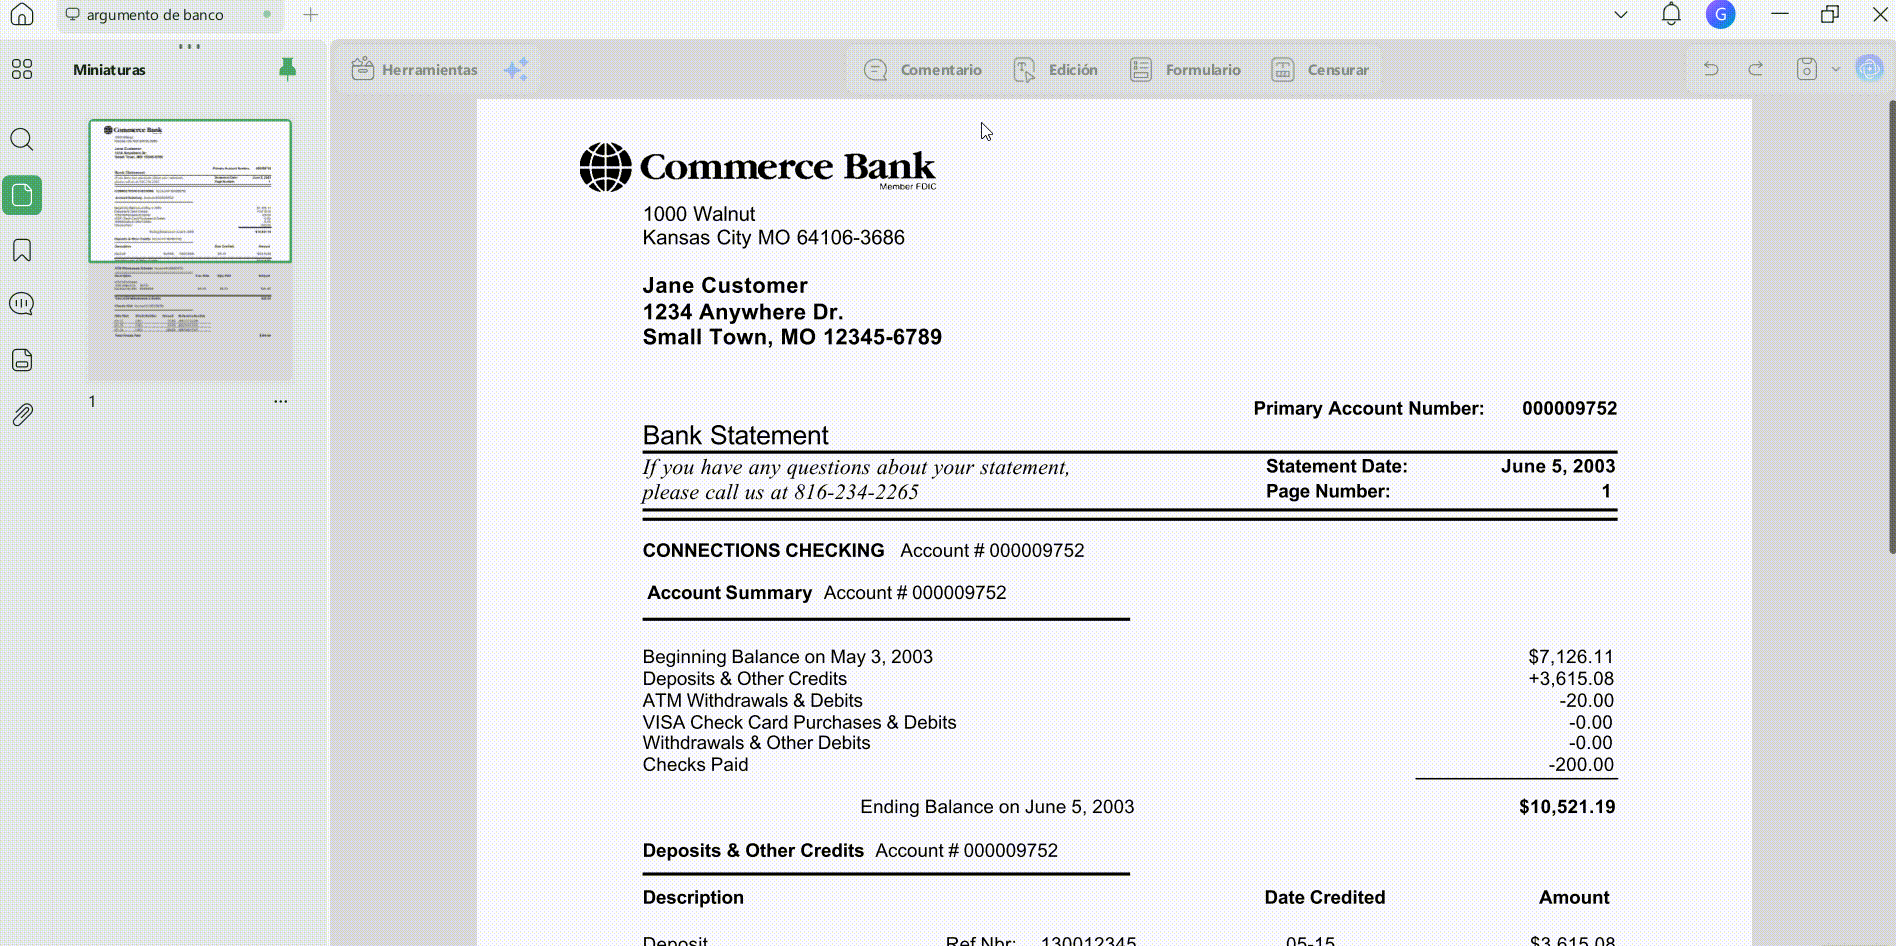Image resolution: width=1896 pixels, height=946 pixels.
Task: Click the Checks Paid line label
Action: coord(695,765)
